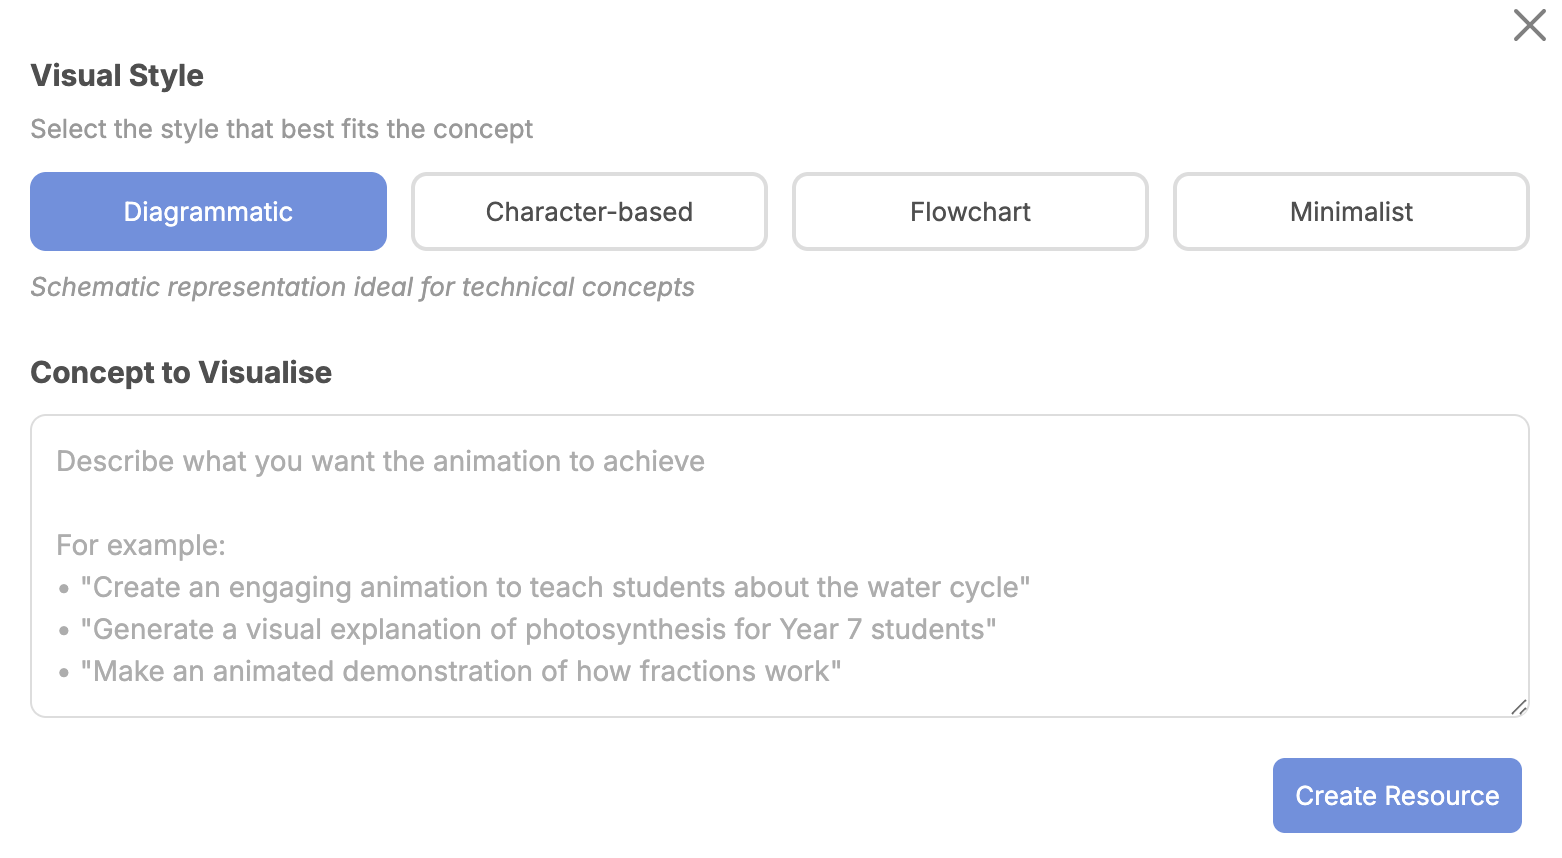
Task: Click the 'For example:' placeholder text
Action: pos(141,545)
